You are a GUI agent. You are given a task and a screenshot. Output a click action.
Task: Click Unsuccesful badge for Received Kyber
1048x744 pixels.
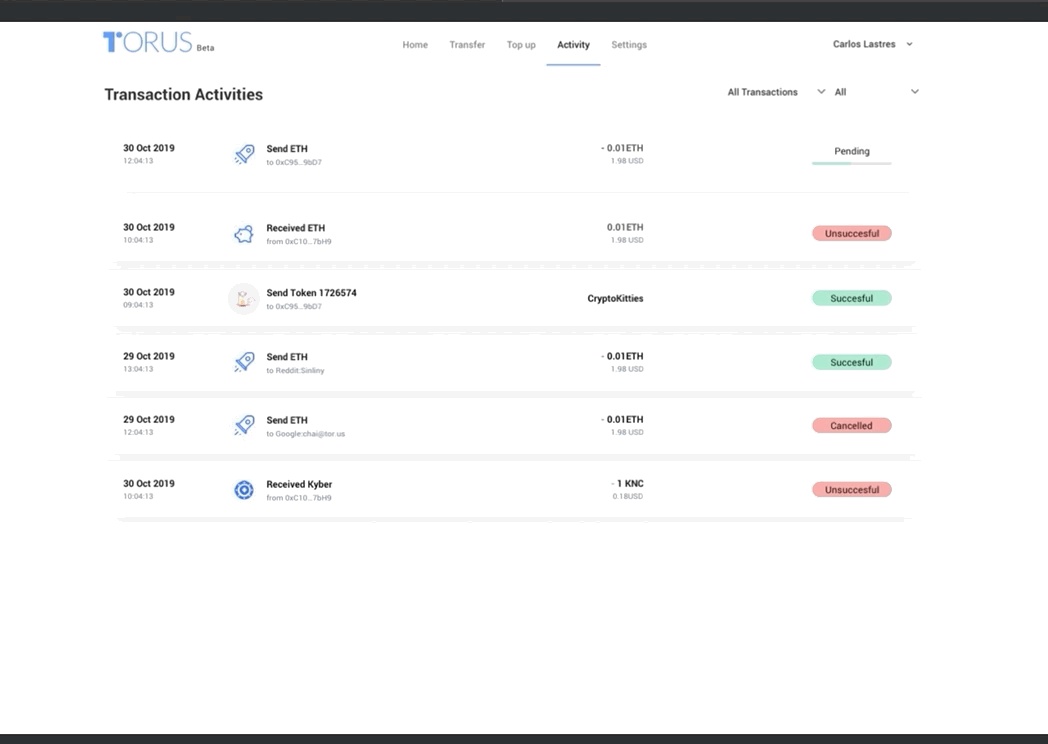852,490
